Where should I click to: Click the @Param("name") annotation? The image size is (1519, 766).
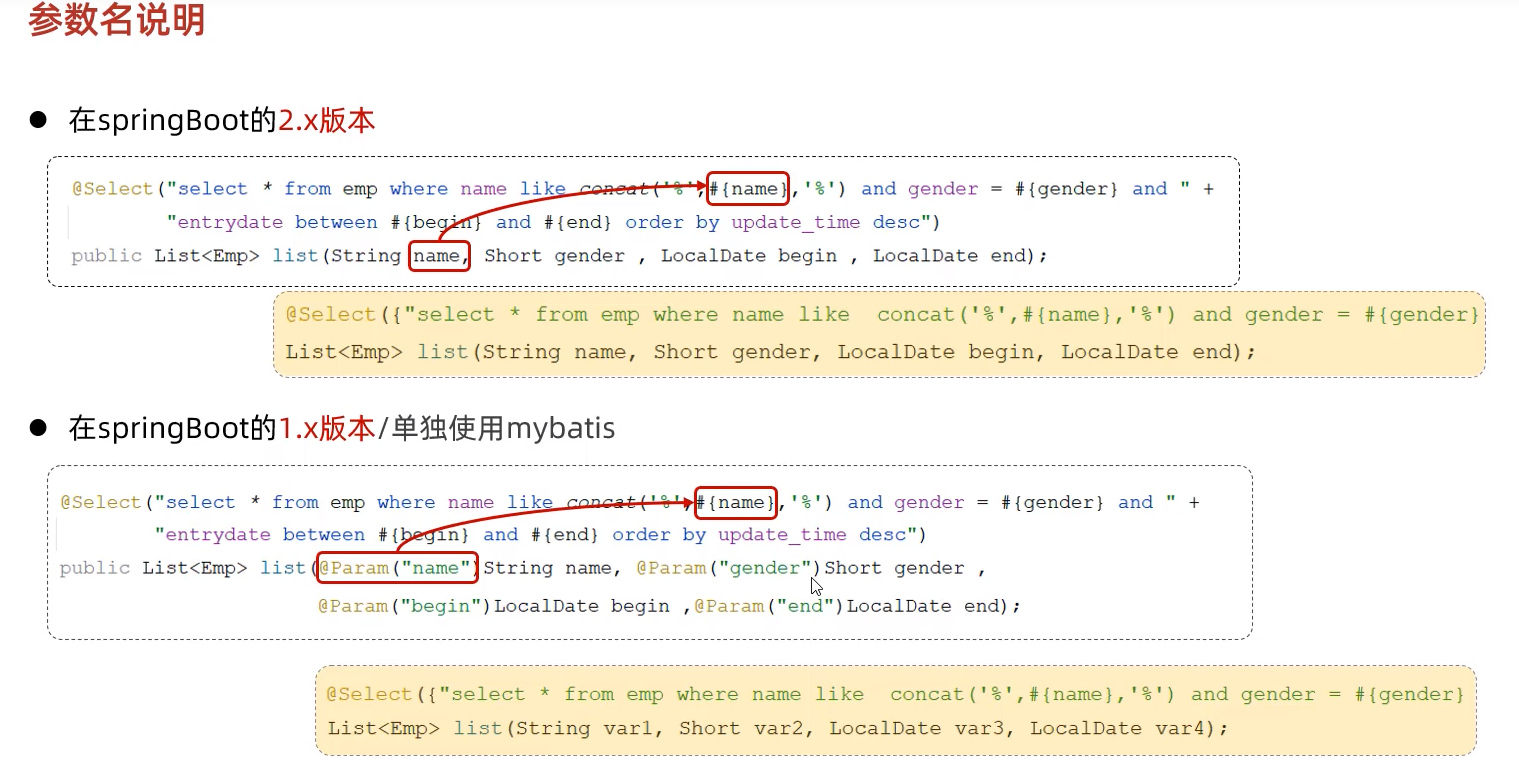point(398,568)
